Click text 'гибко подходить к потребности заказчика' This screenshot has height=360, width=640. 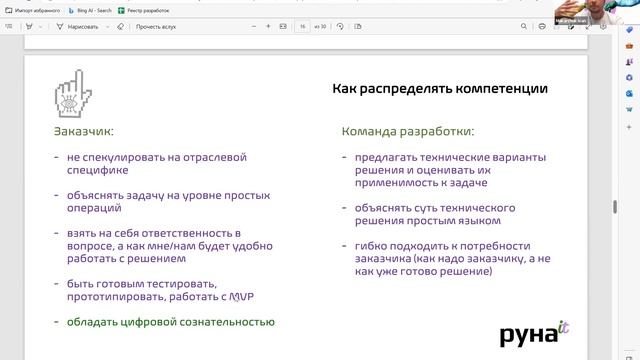(x=442, y=252)
